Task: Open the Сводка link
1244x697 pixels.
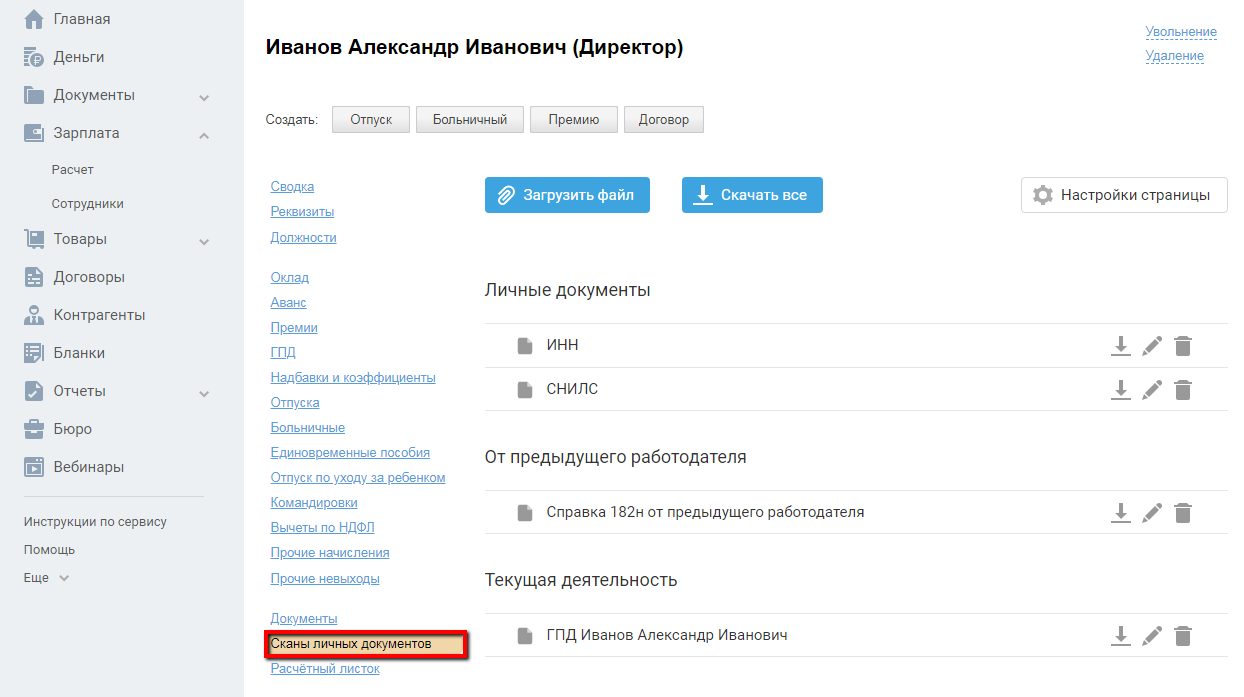Action: pyautogui.click(x=292, y=187)
